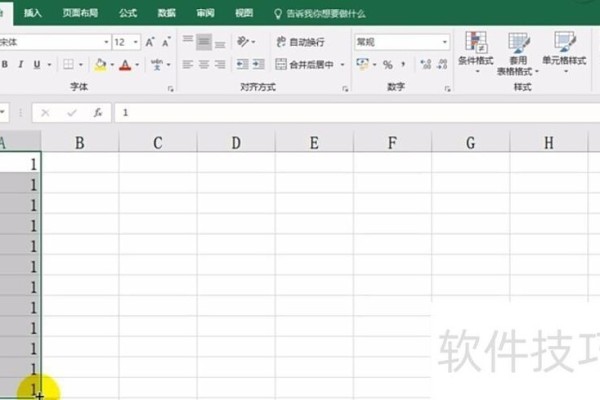Decrease cell indent

(242, 64)
